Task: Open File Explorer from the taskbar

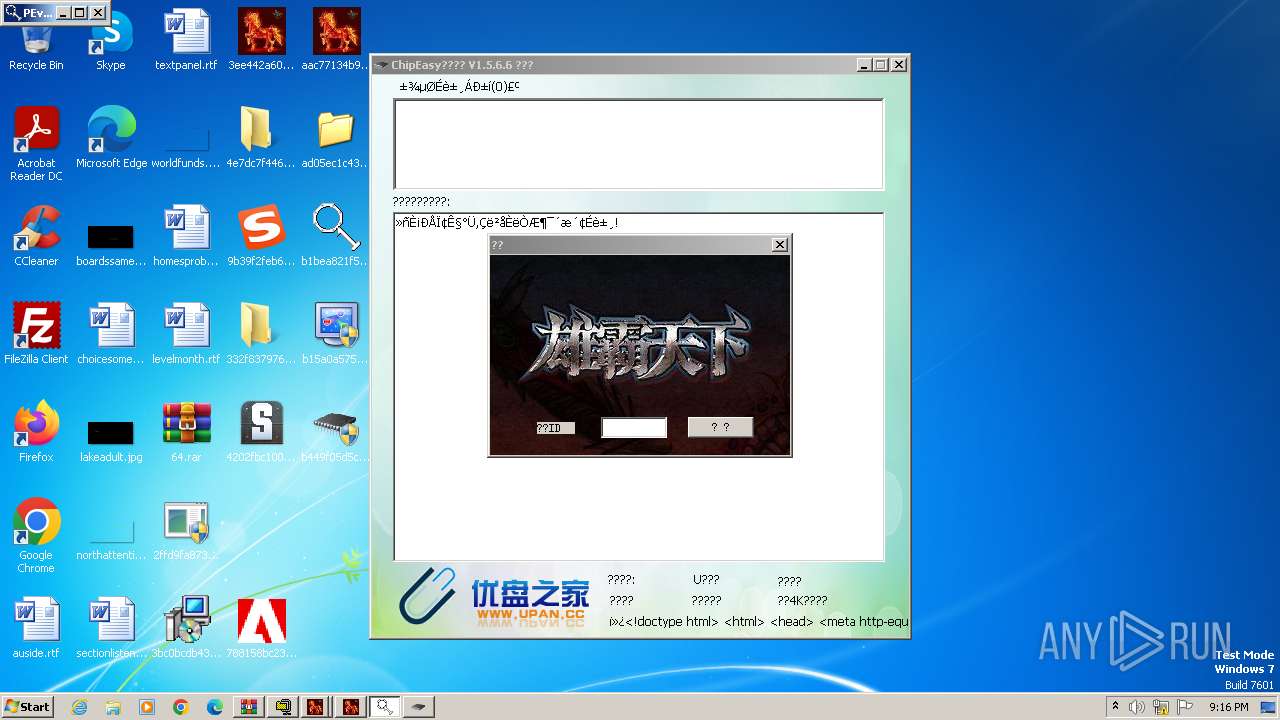Action: point(113,707)
